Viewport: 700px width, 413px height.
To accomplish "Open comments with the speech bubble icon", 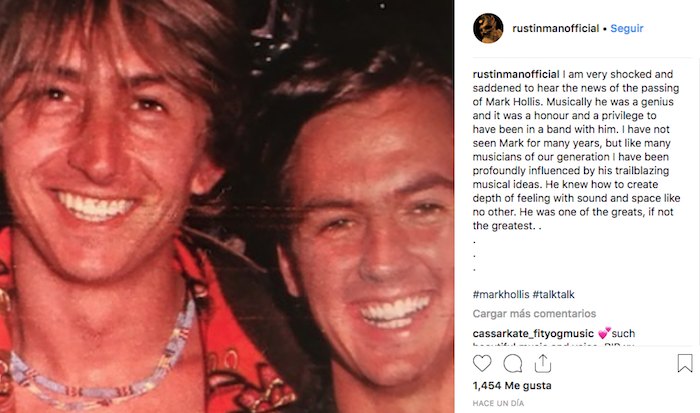I will pos(512,363).
